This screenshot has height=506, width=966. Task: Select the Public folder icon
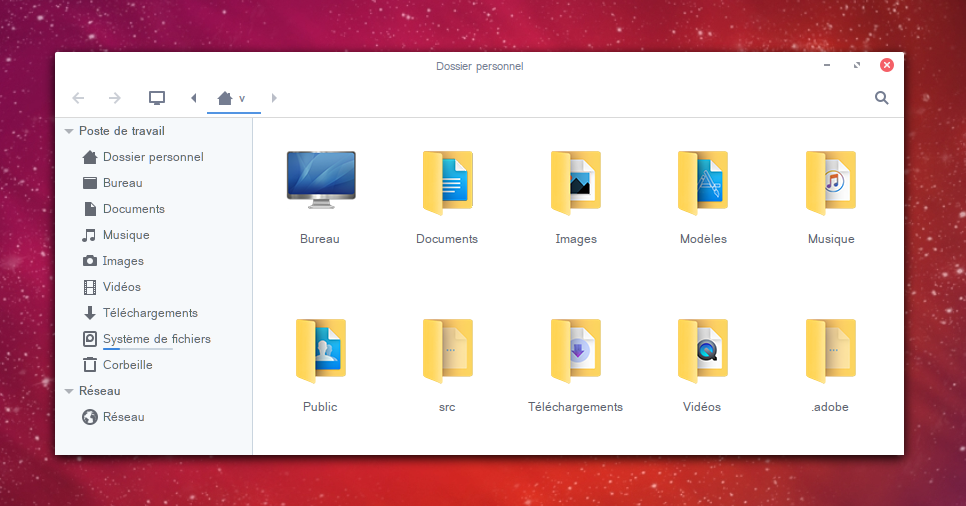click(321, 351)
